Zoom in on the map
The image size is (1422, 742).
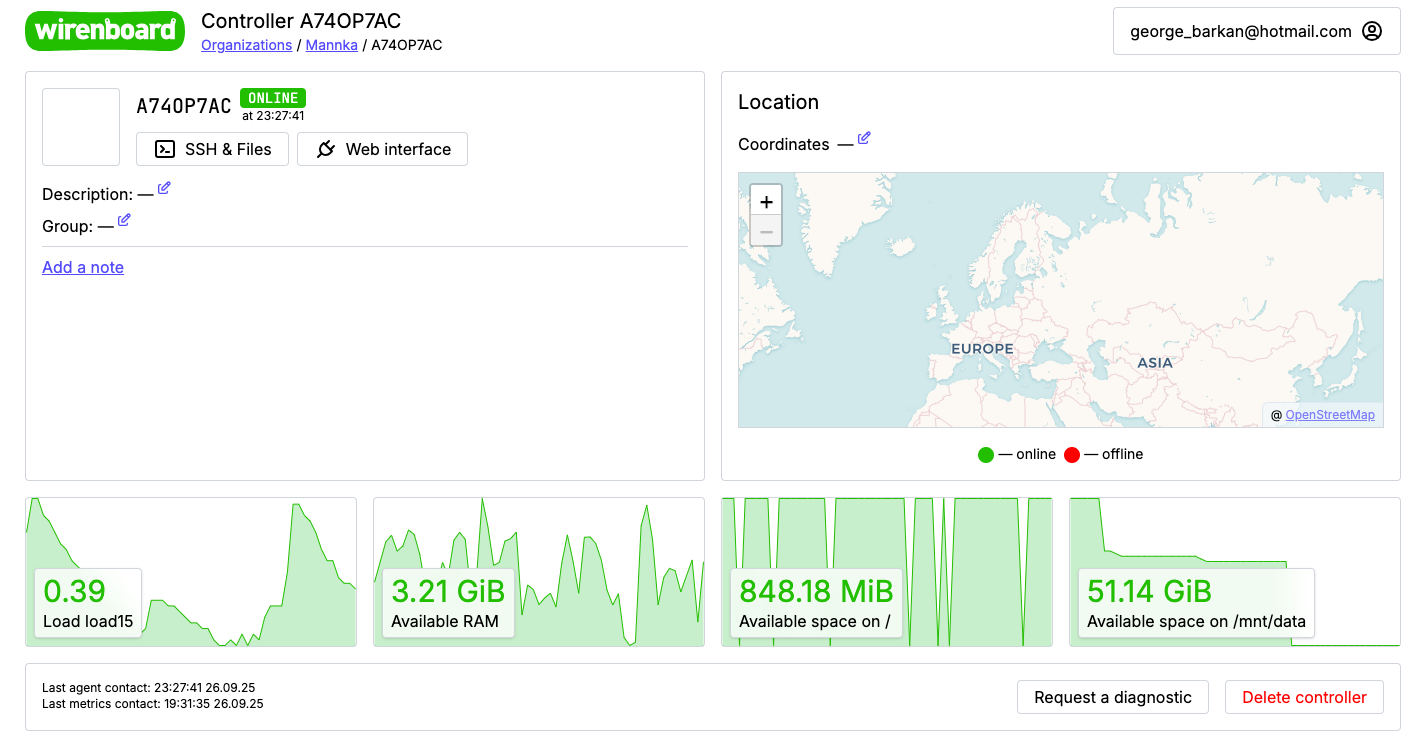[766, 202]
